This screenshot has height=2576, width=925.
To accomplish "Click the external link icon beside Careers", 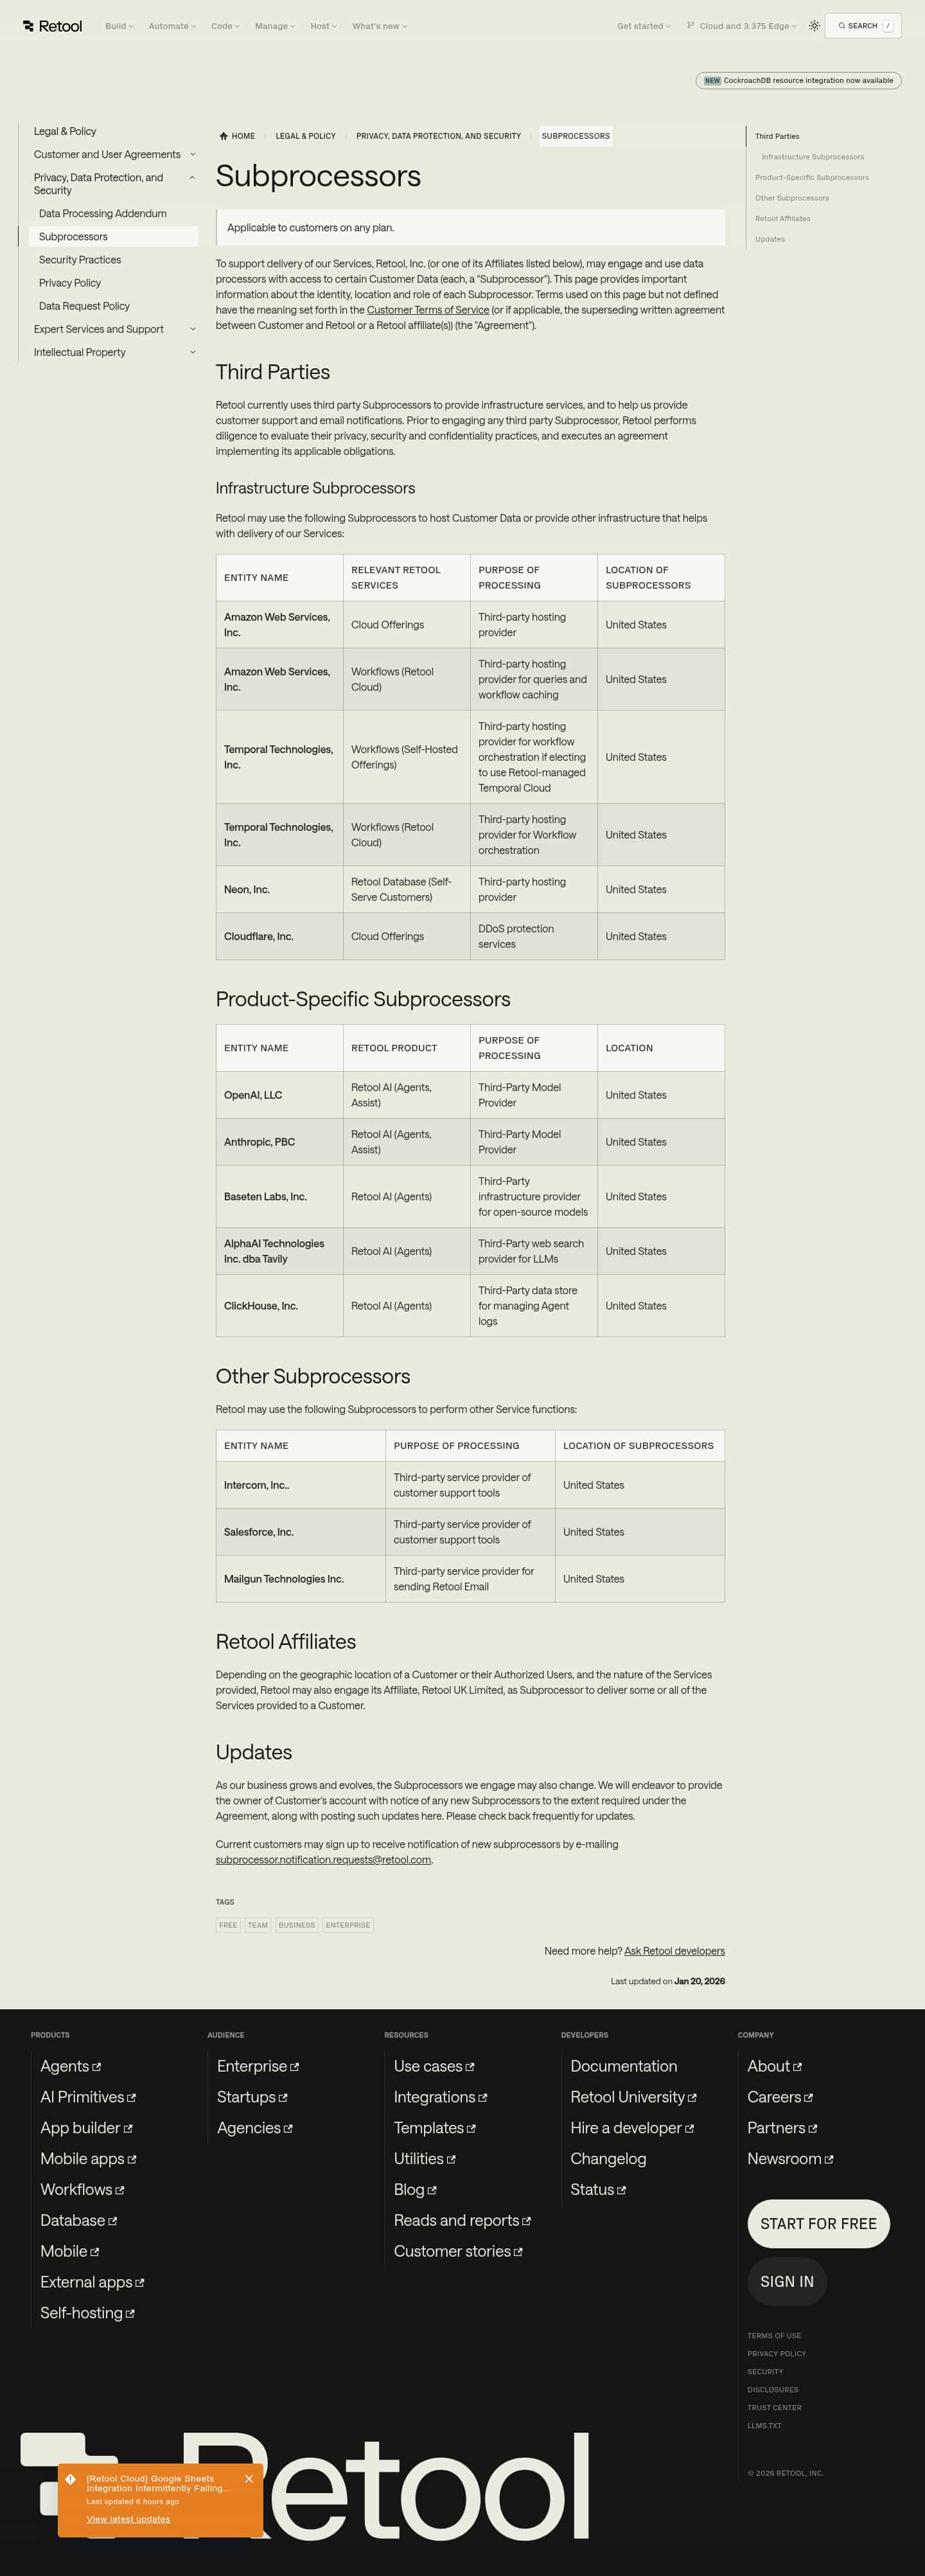I will click(808, 2098).
